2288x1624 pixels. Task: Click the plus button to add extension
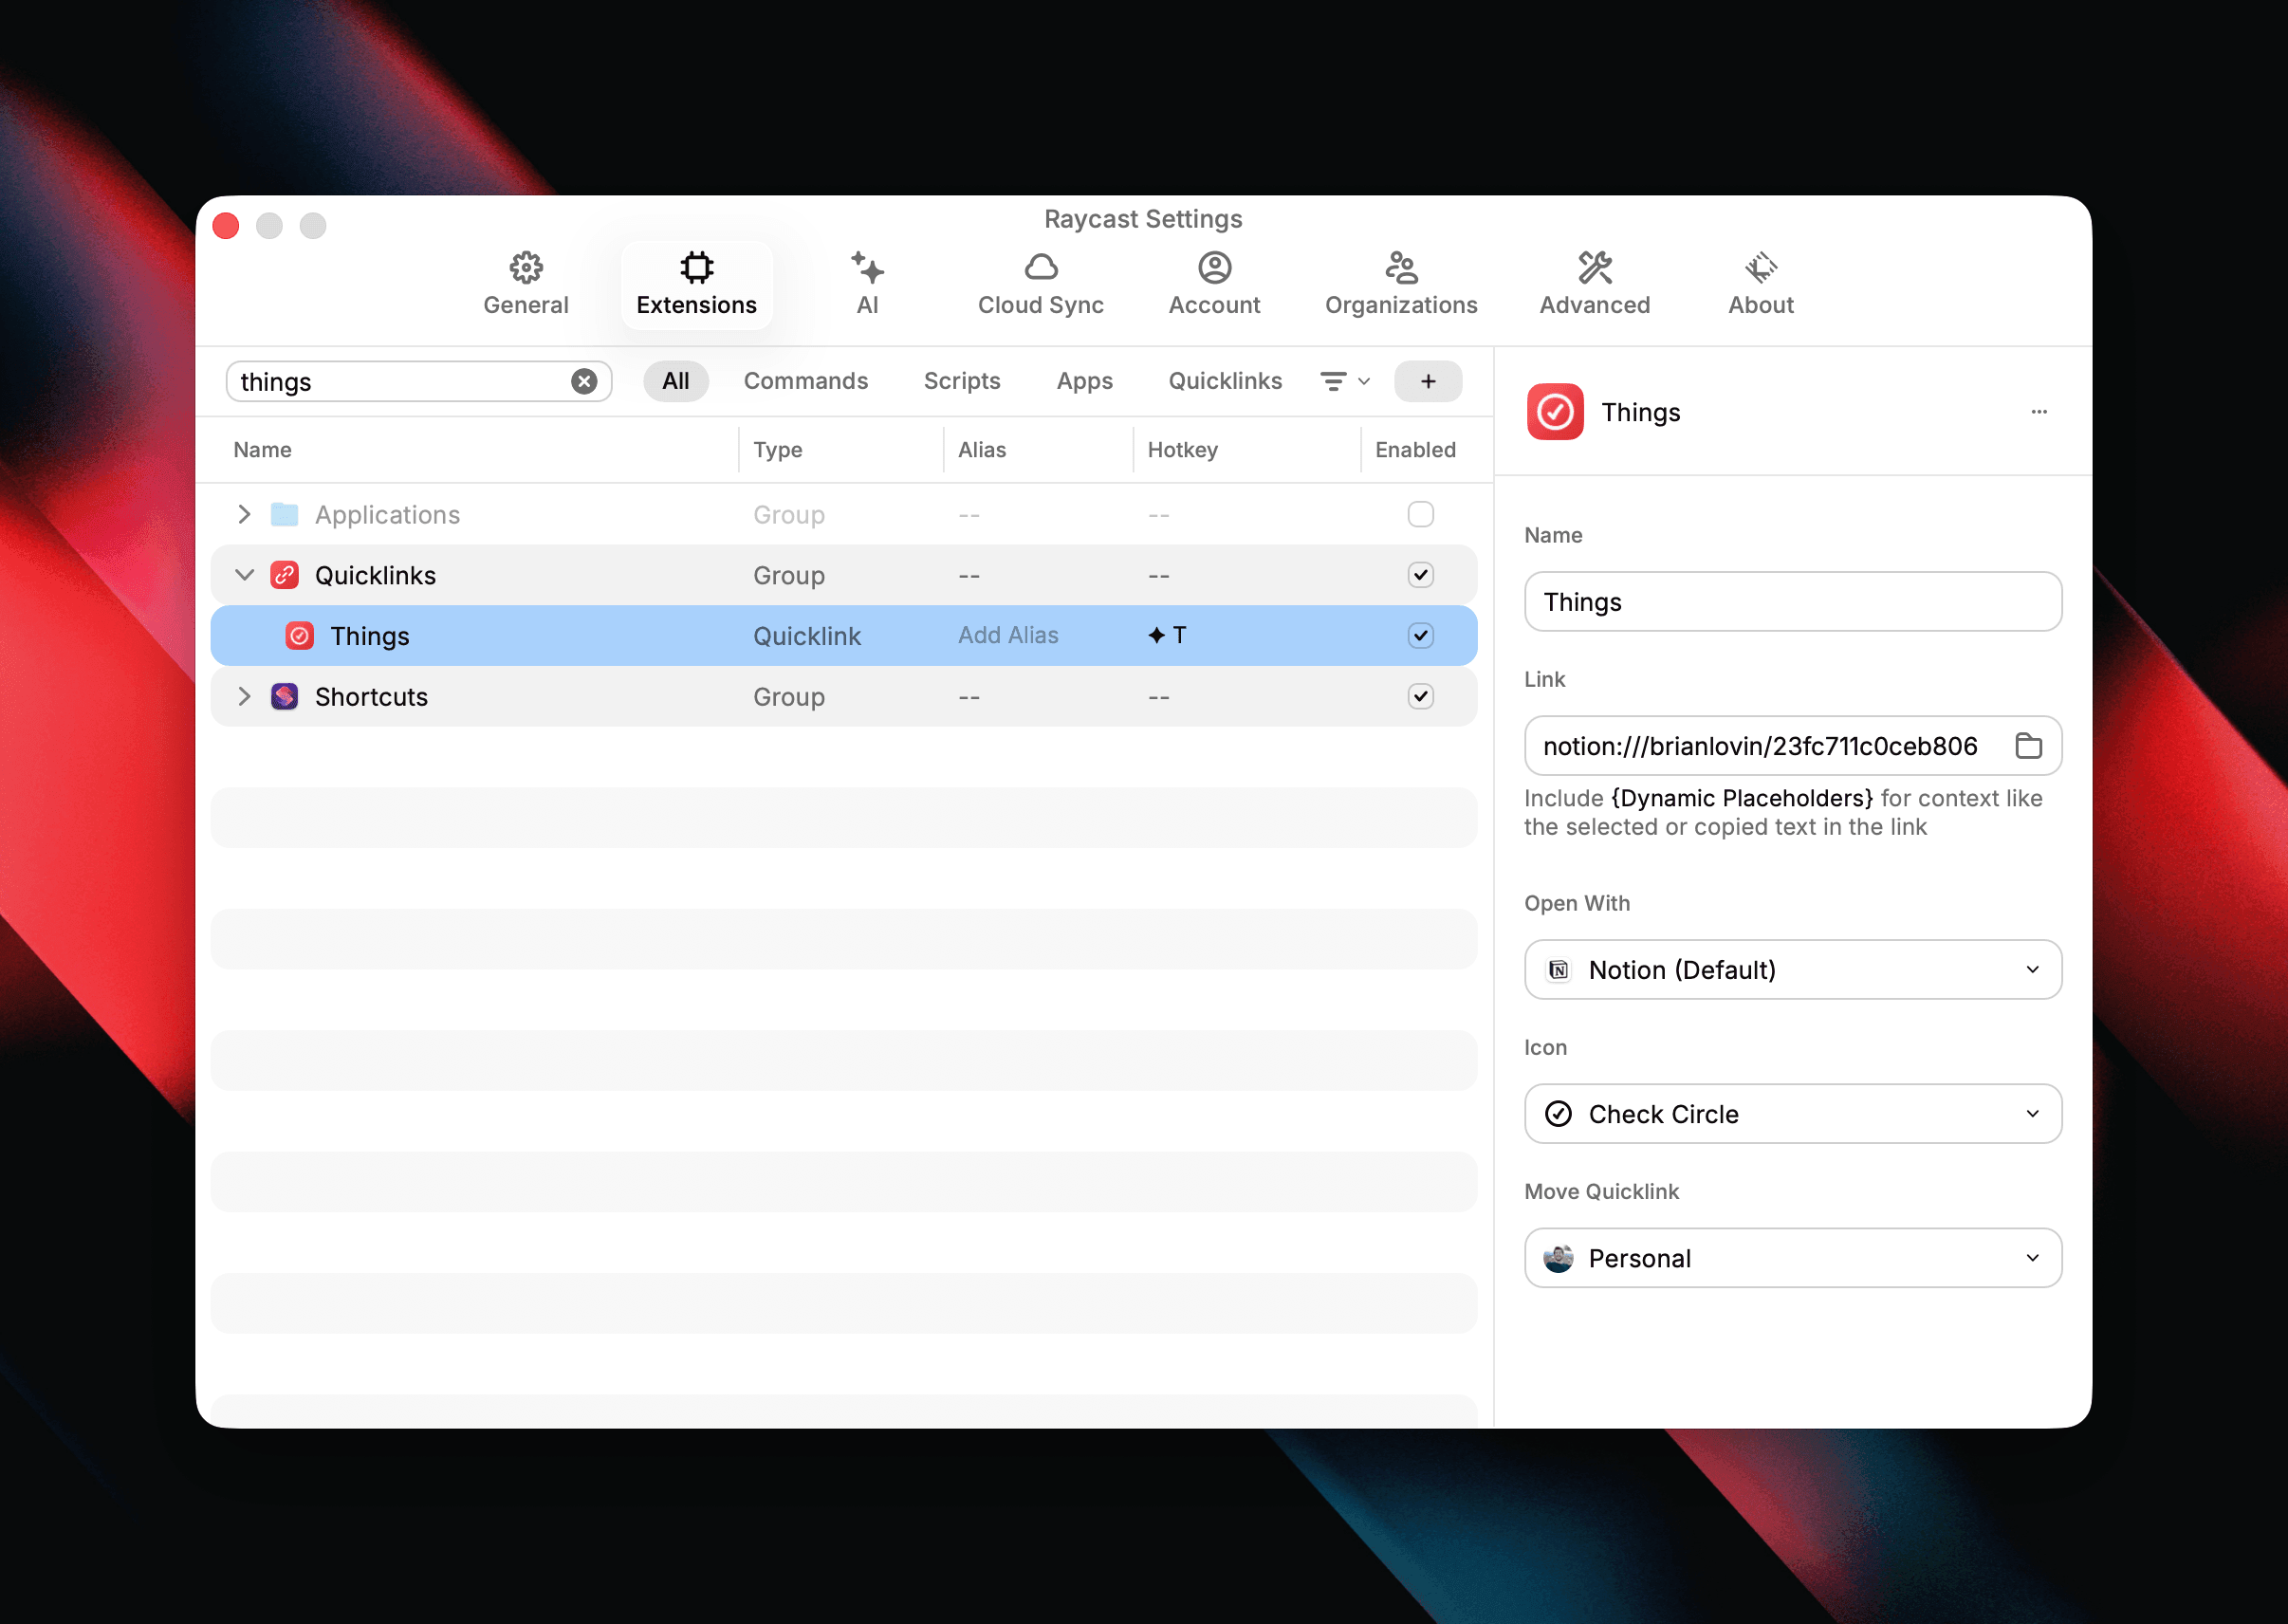pyautogui.click(x=1427, y=381)
